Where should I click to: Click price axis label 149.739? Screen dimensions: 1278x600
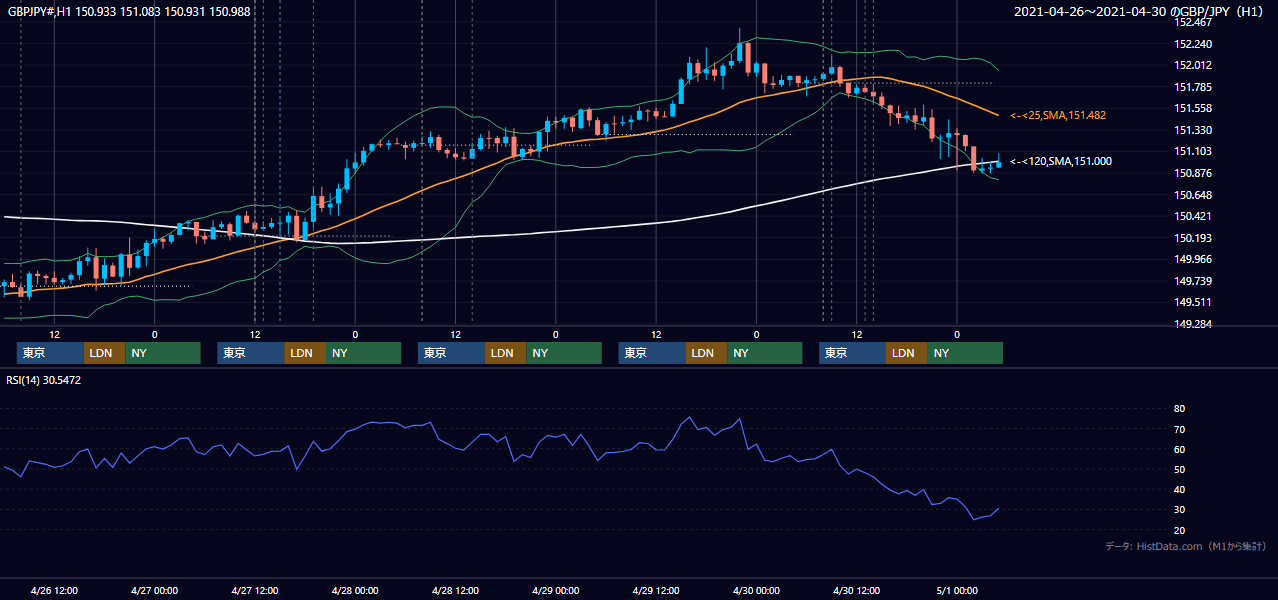tap(1194, 281)
